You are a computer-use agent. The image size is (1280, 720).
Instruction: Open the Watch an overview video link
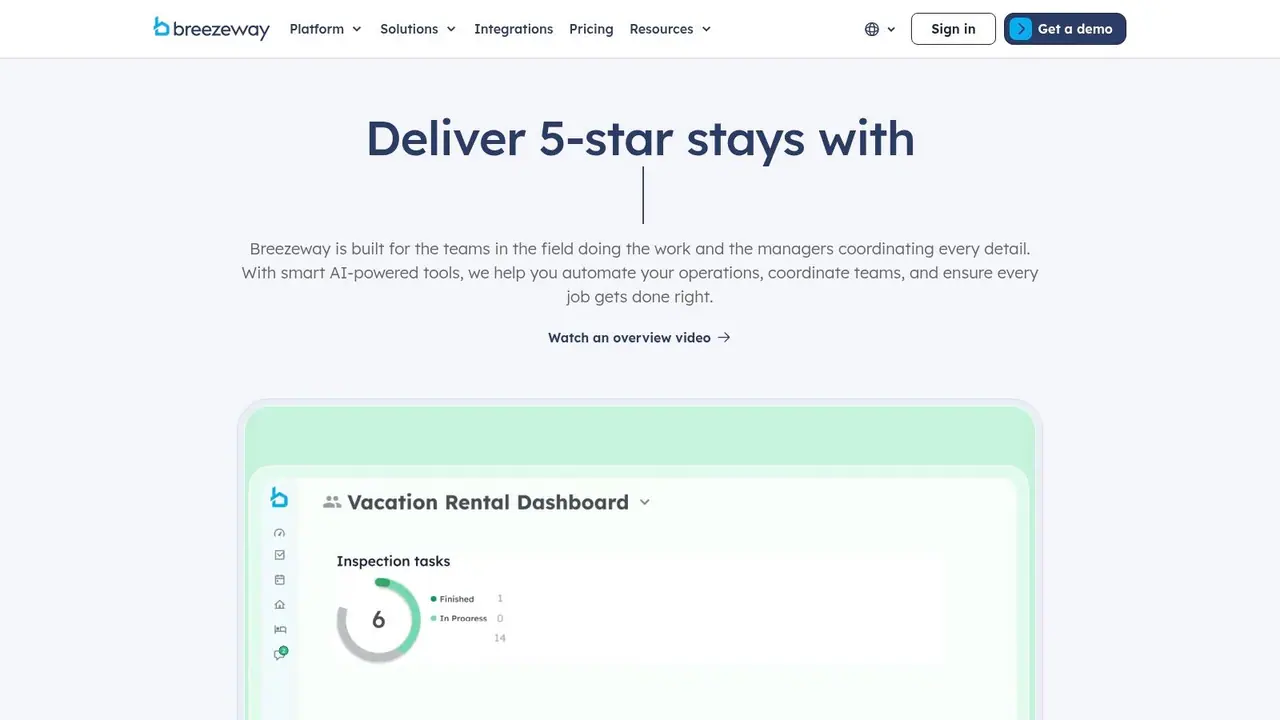639,338
